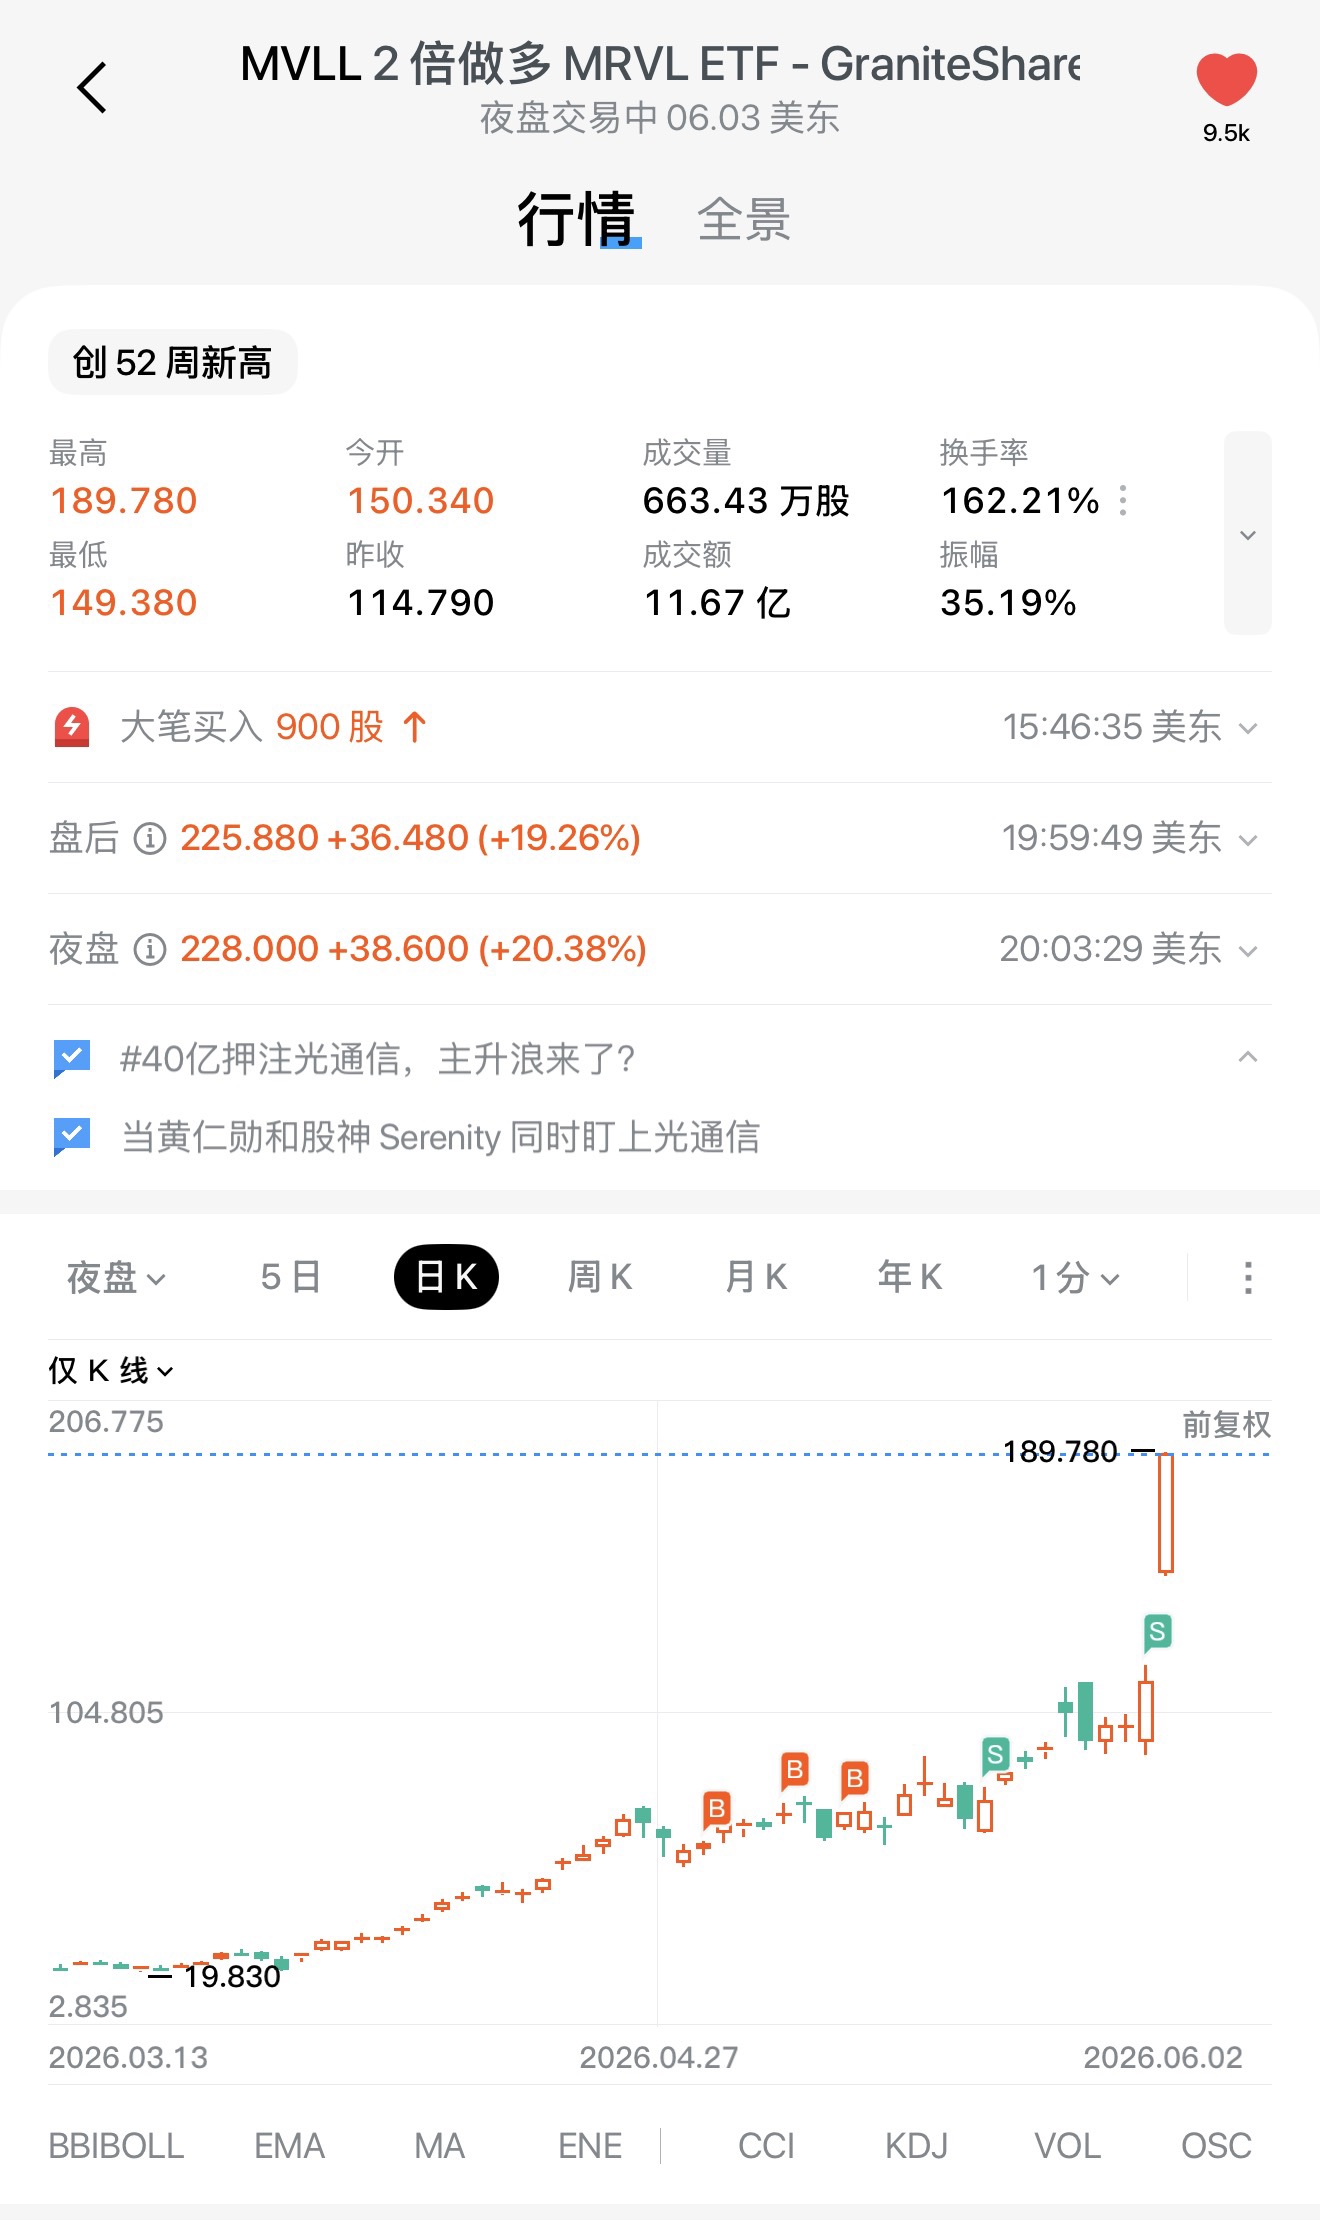The width and height of the screenshot is (1320, 2220).
Task: Open topic #40亿押注光通信，主升浪来了?
Action: [378, 1058]
